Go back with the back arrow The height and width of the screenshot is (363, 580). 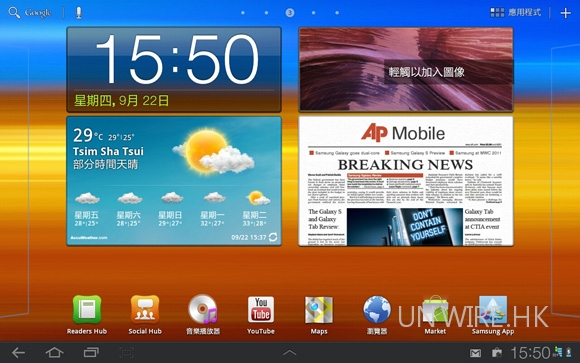(18, 353)
